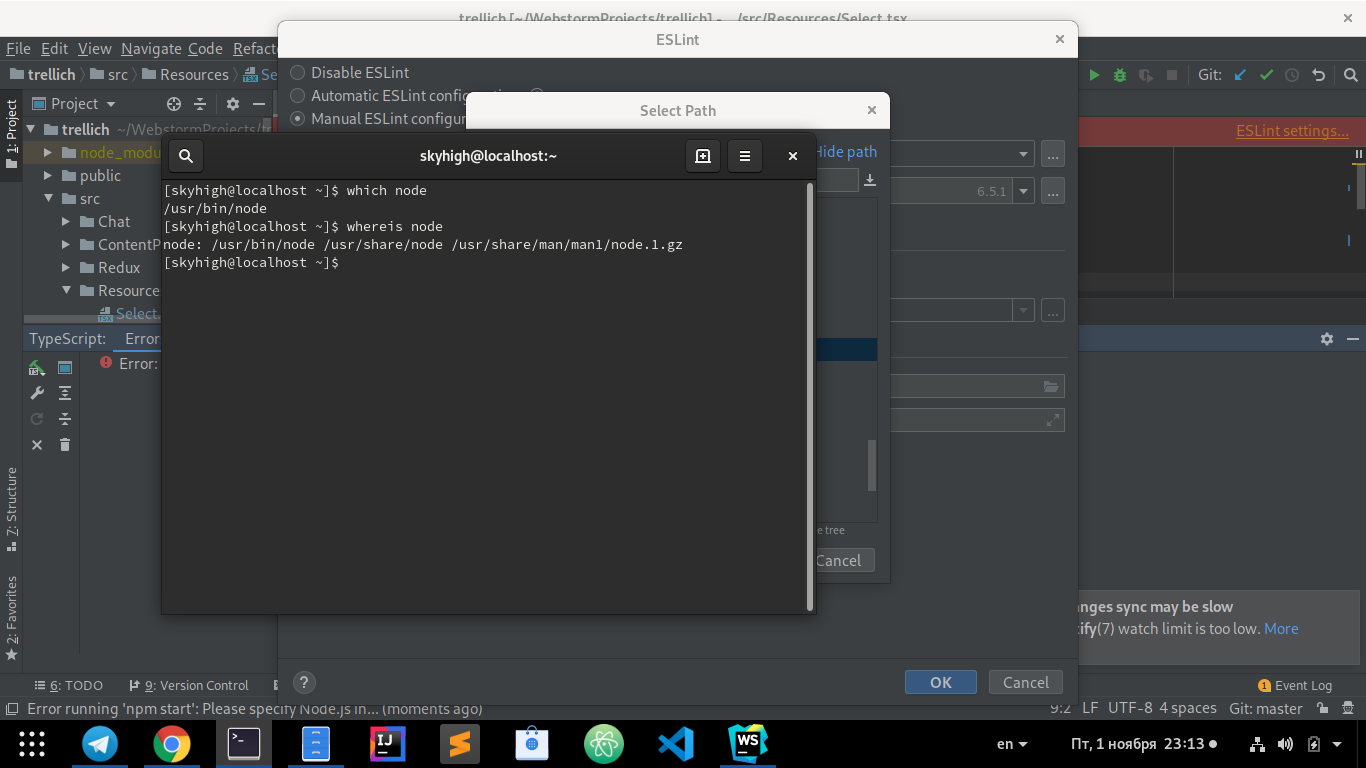Click the UTF-8 encoding indicator
Viewport: 1366px width, 768px height.
[x=1130, y=708]
